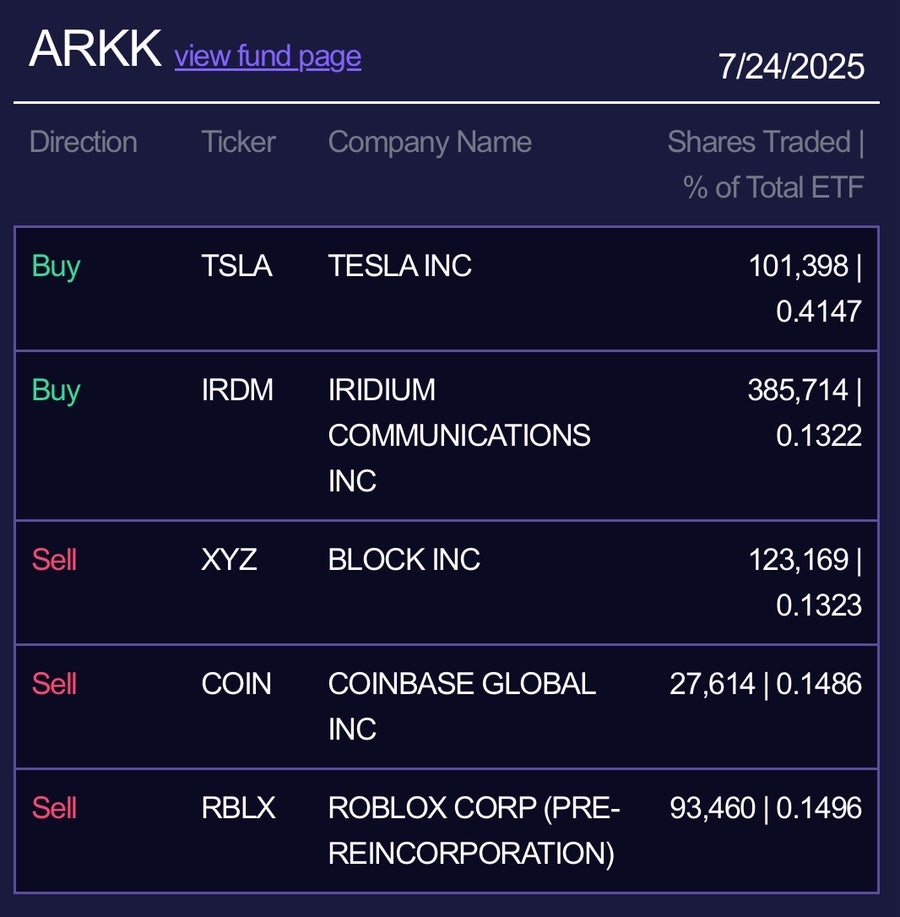
Task: Click the Ticker column header
Action: [x=238, y=142]
